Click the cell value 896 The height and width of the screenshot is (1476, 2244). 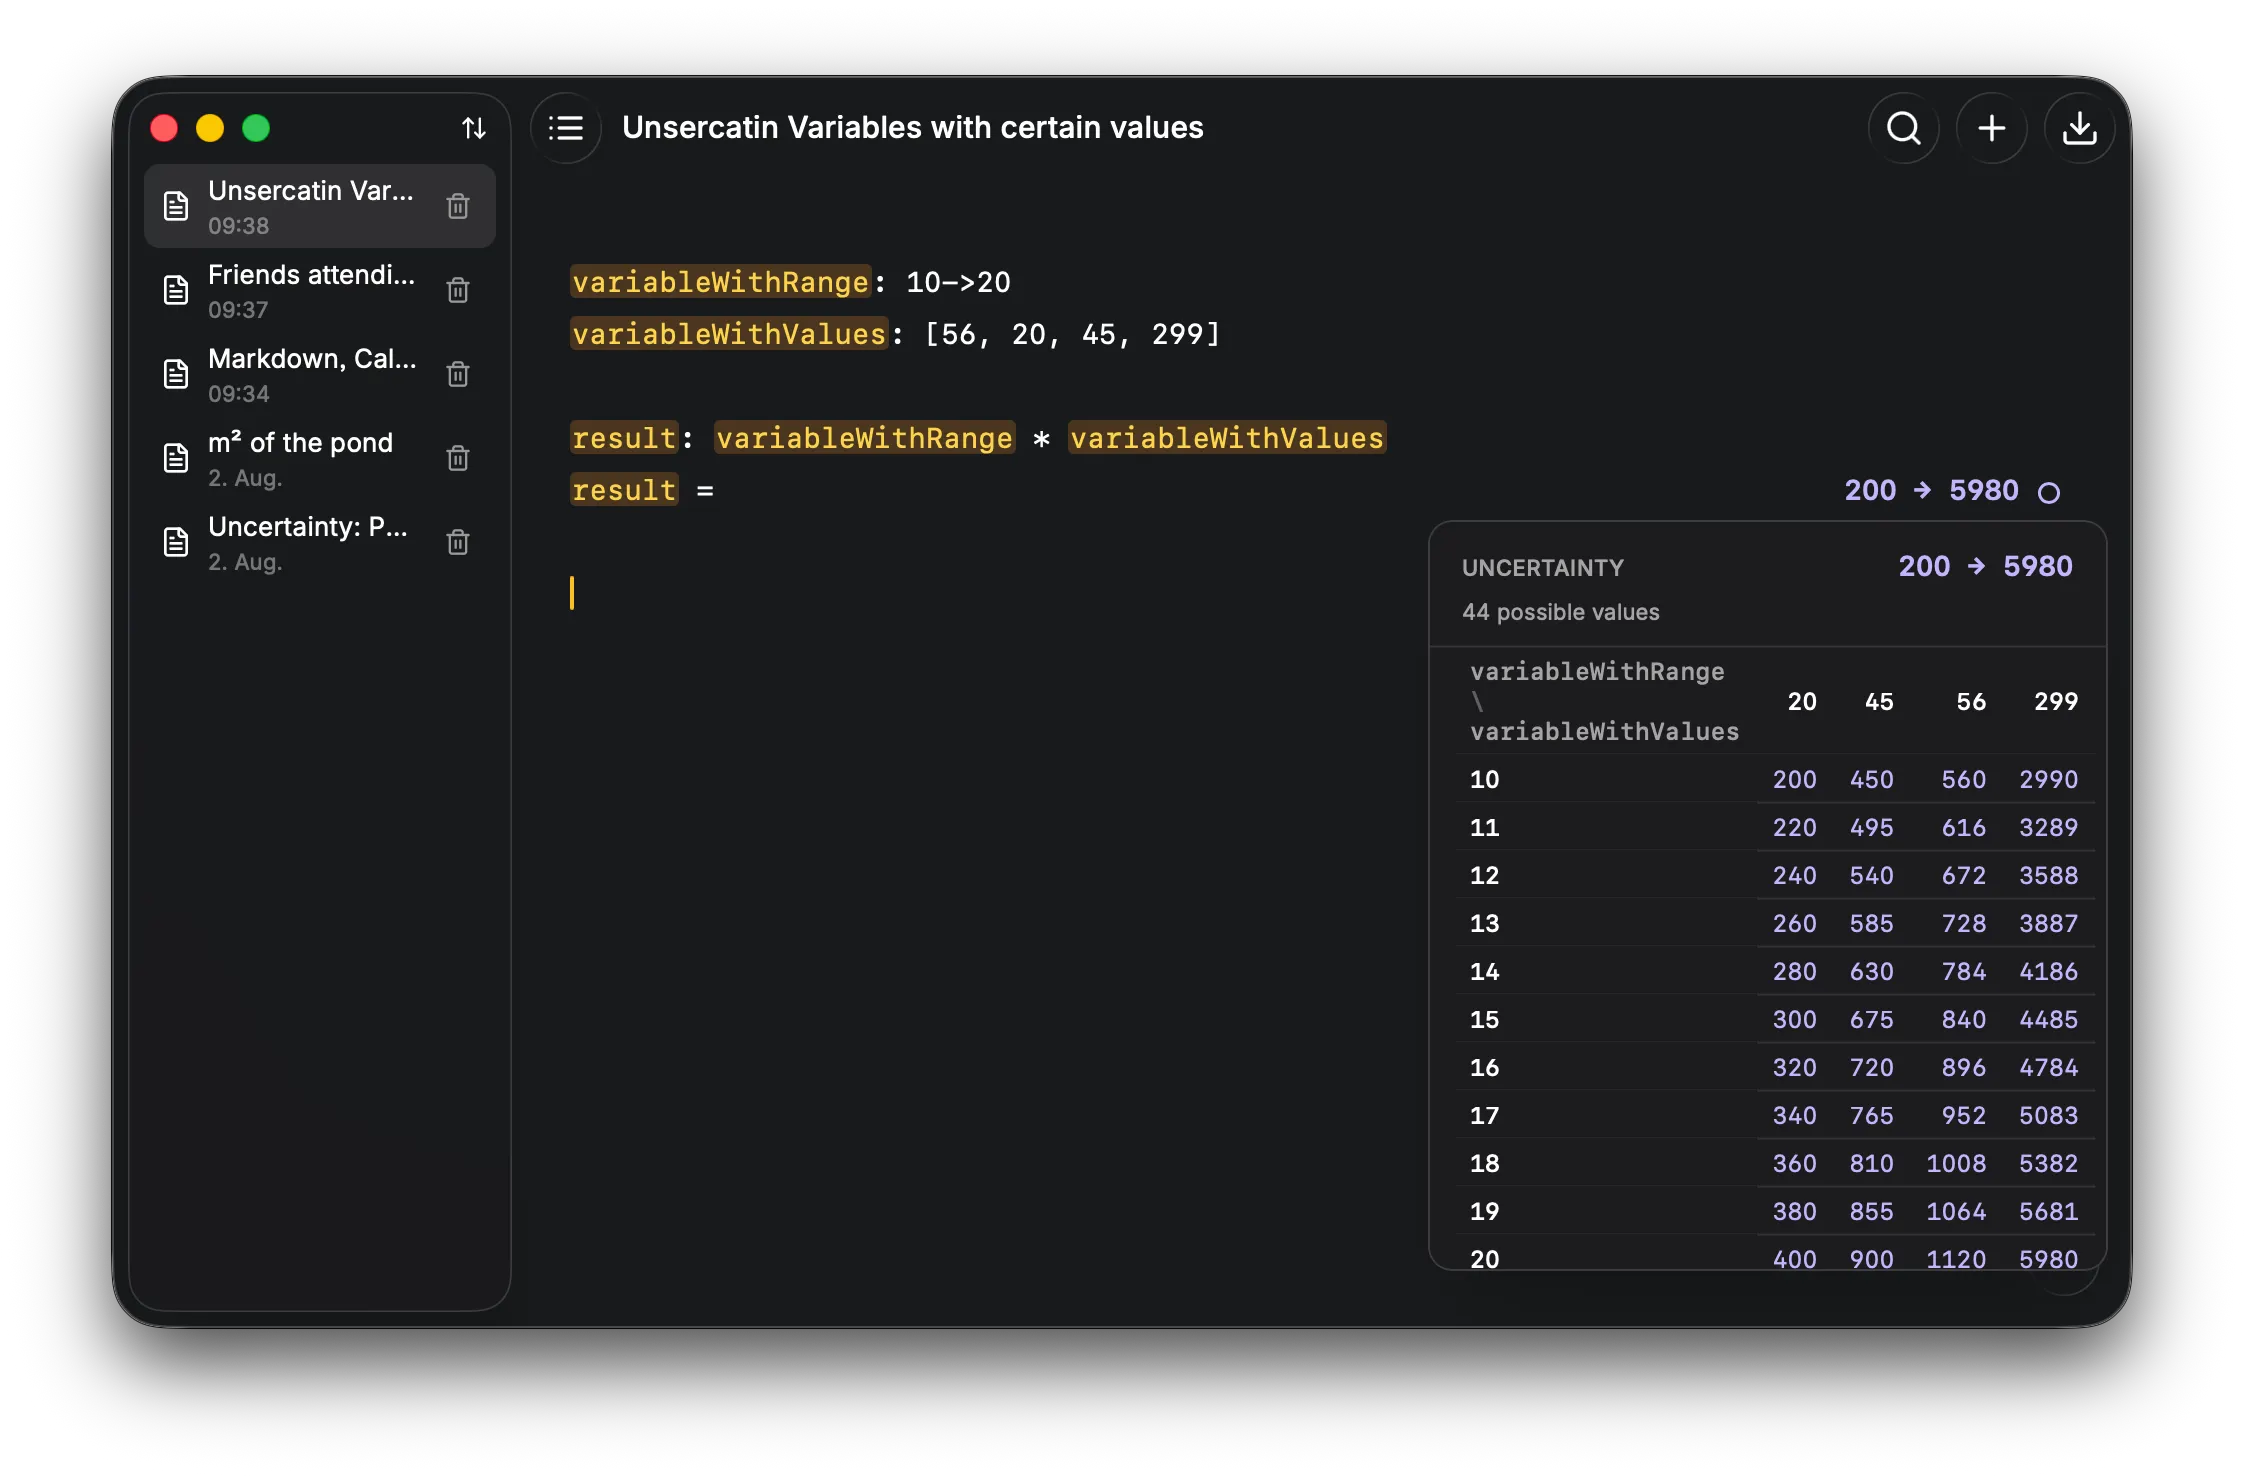point(1964,1068)
